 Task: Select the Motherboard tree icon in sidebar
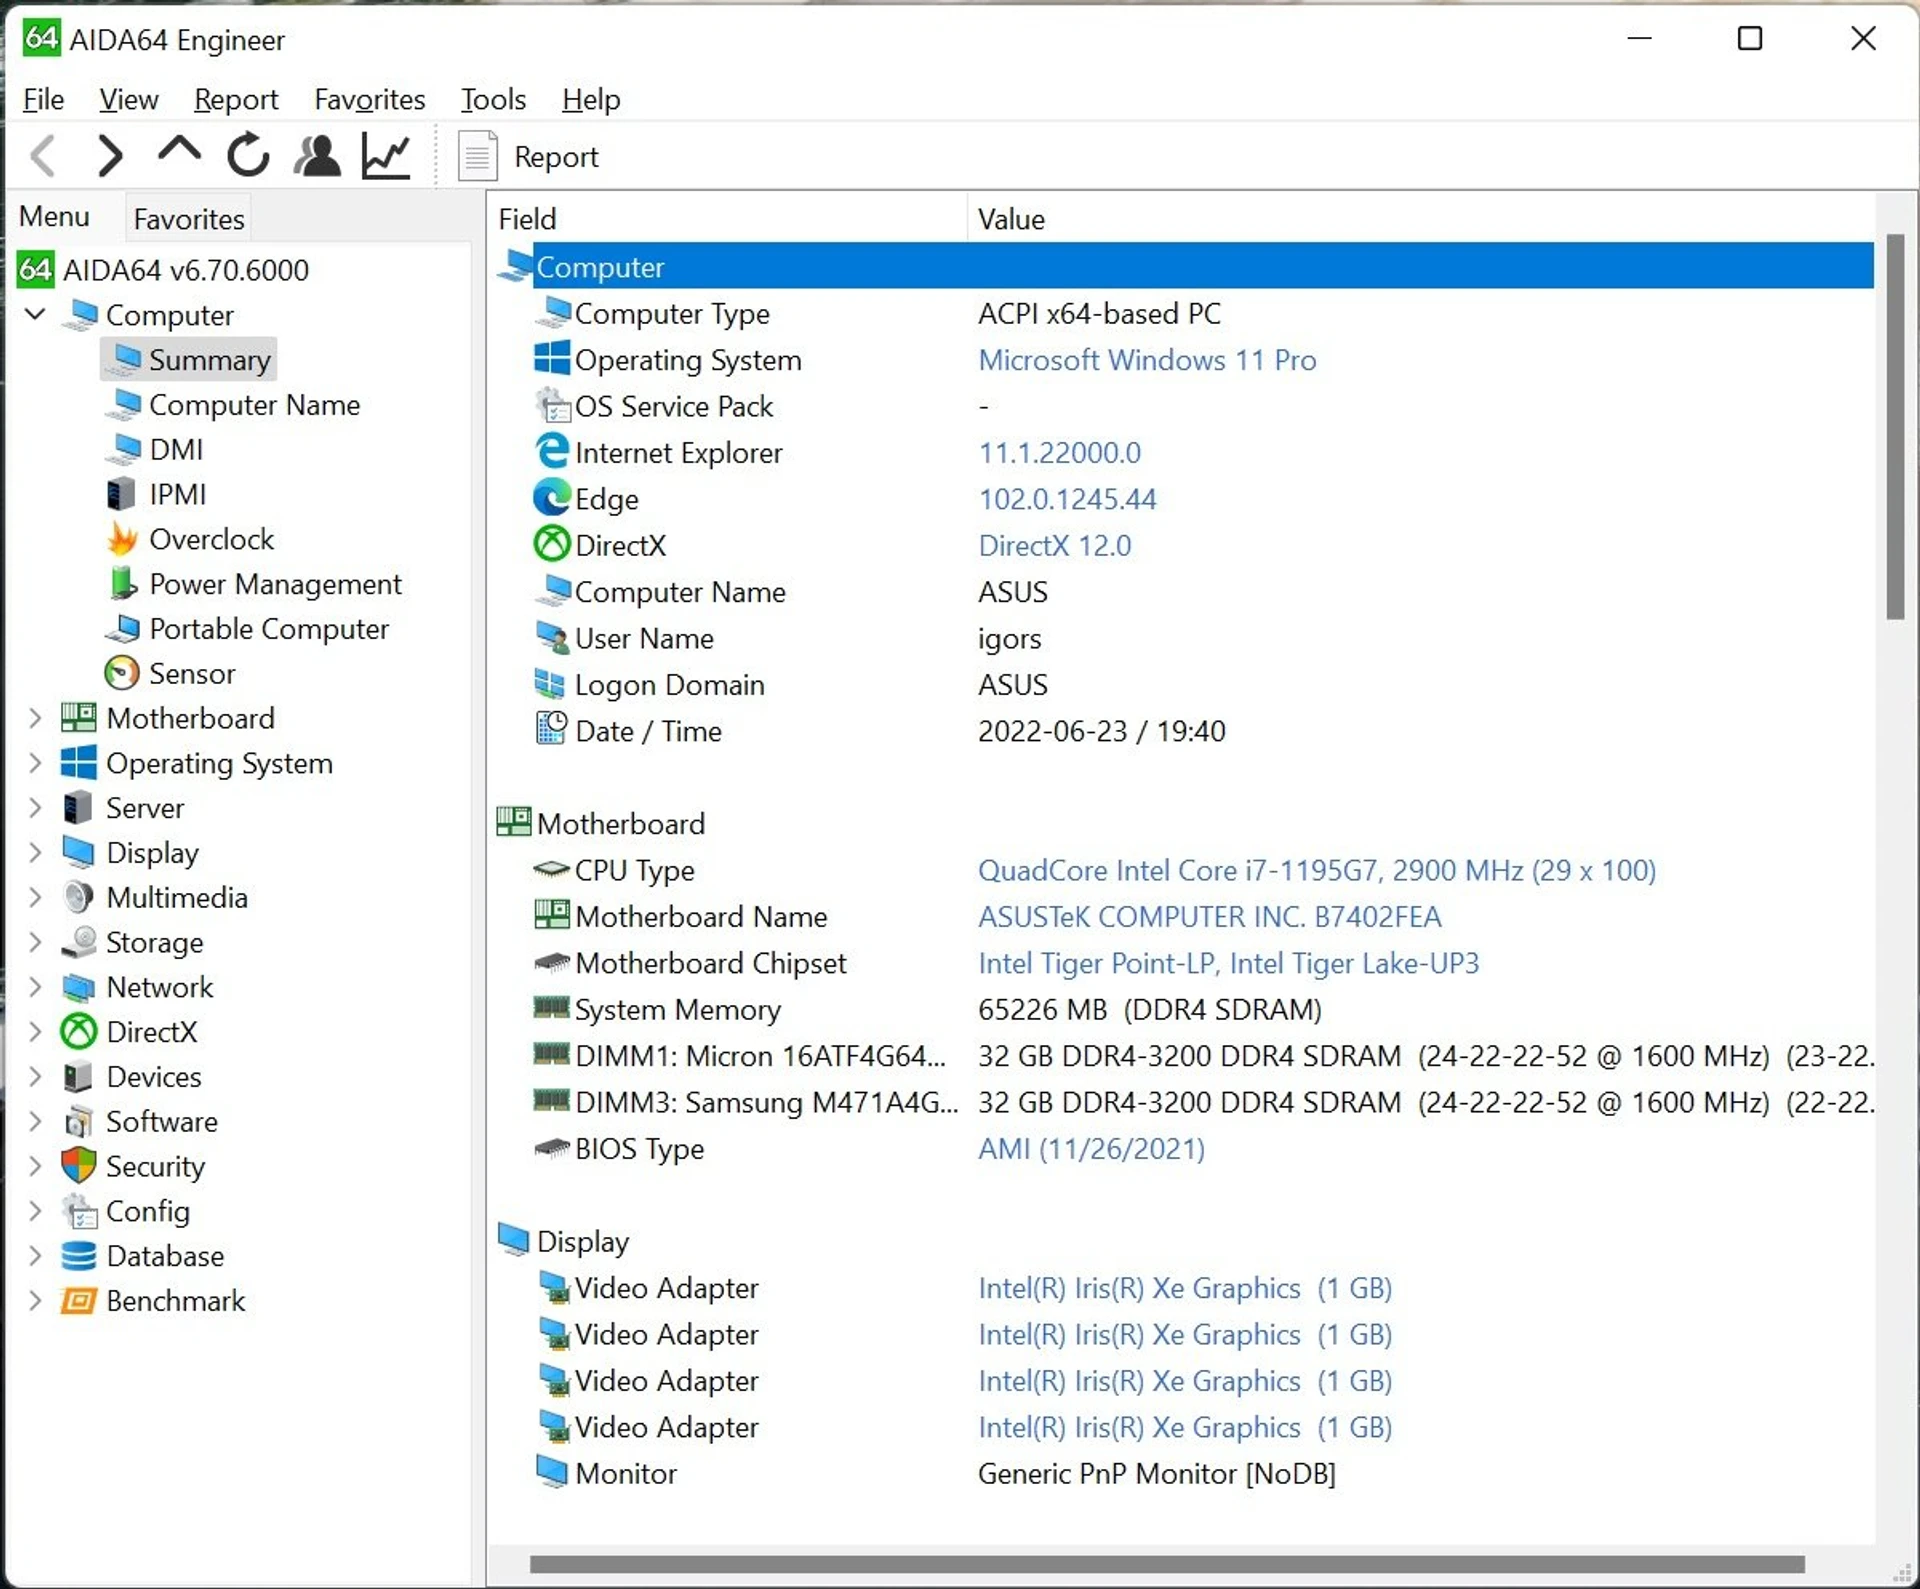click(79, 718)
